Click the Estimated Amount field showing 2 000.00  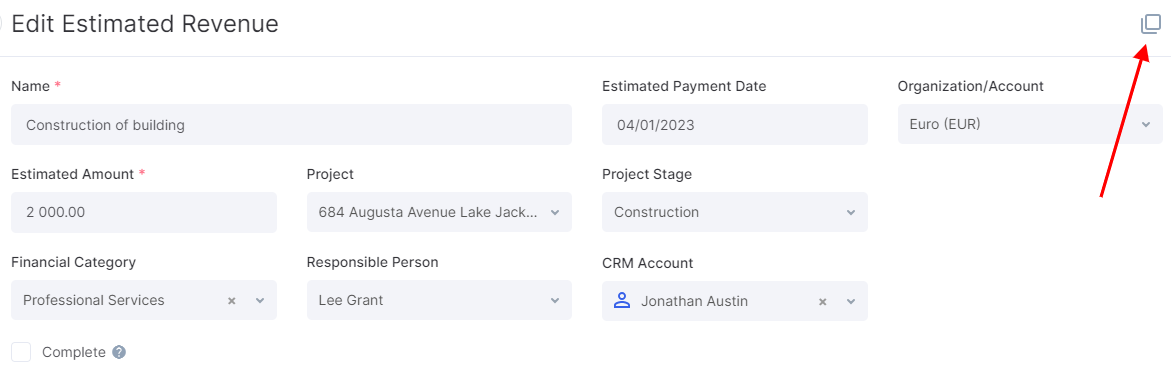pos(144,212)
